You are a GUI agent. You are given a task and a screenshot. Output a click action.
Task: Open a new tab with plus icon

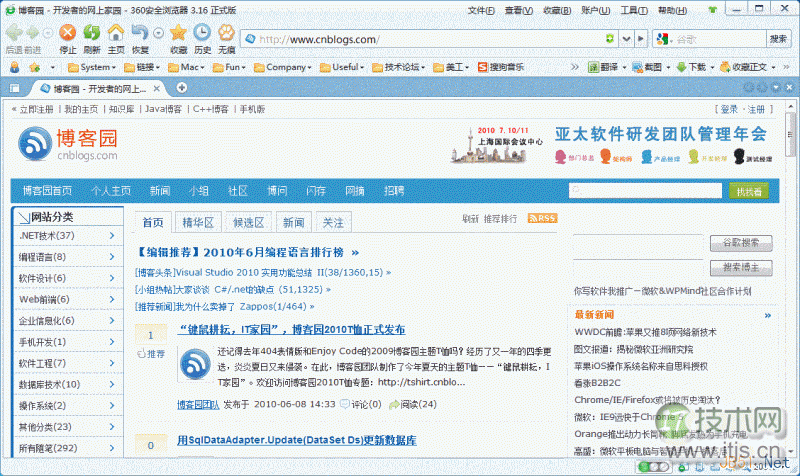(x=182, y=88)
